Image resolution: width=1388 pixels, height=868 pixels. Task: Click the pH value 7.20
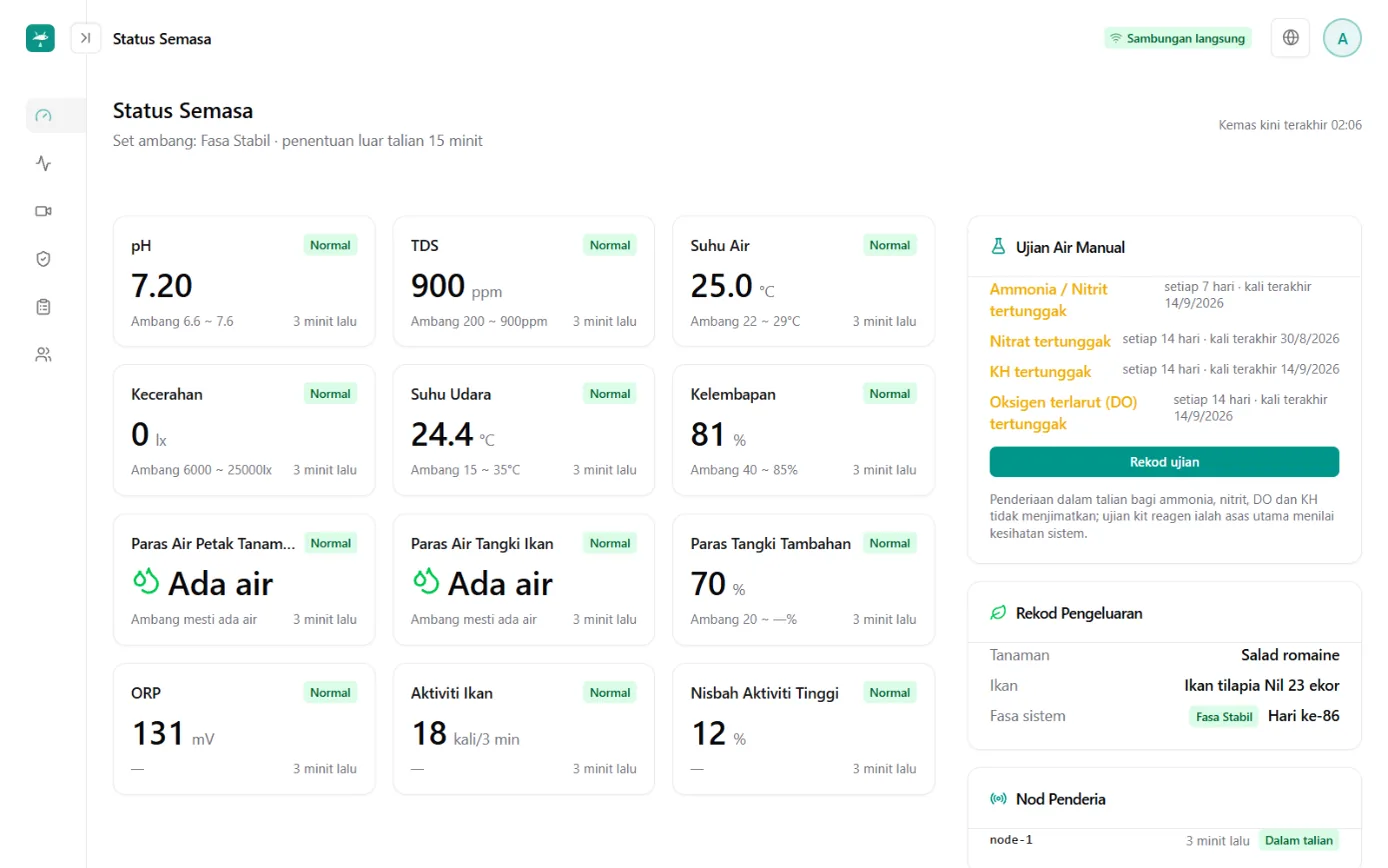tap(162, 287)
